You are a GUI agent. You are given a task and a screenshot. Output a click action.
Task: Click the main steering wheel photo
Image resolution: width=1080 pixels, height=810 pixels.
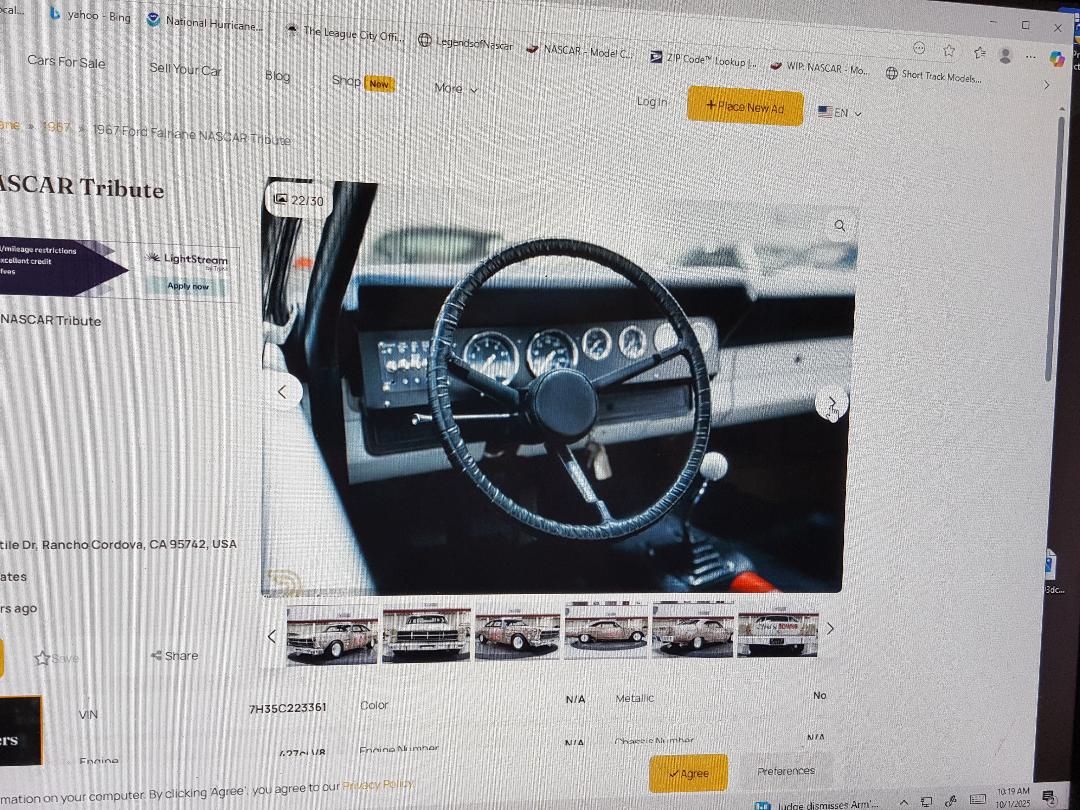click(558, 389)
